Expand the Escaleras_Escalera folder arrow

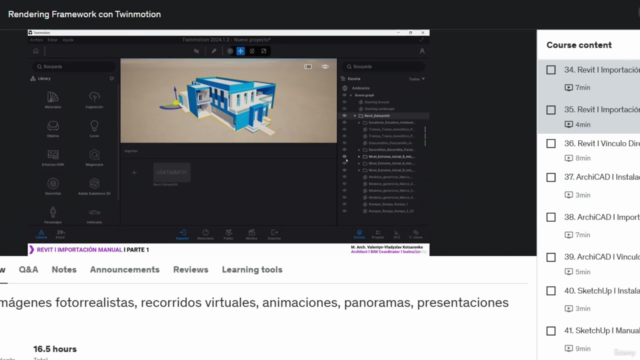[359, 122]
